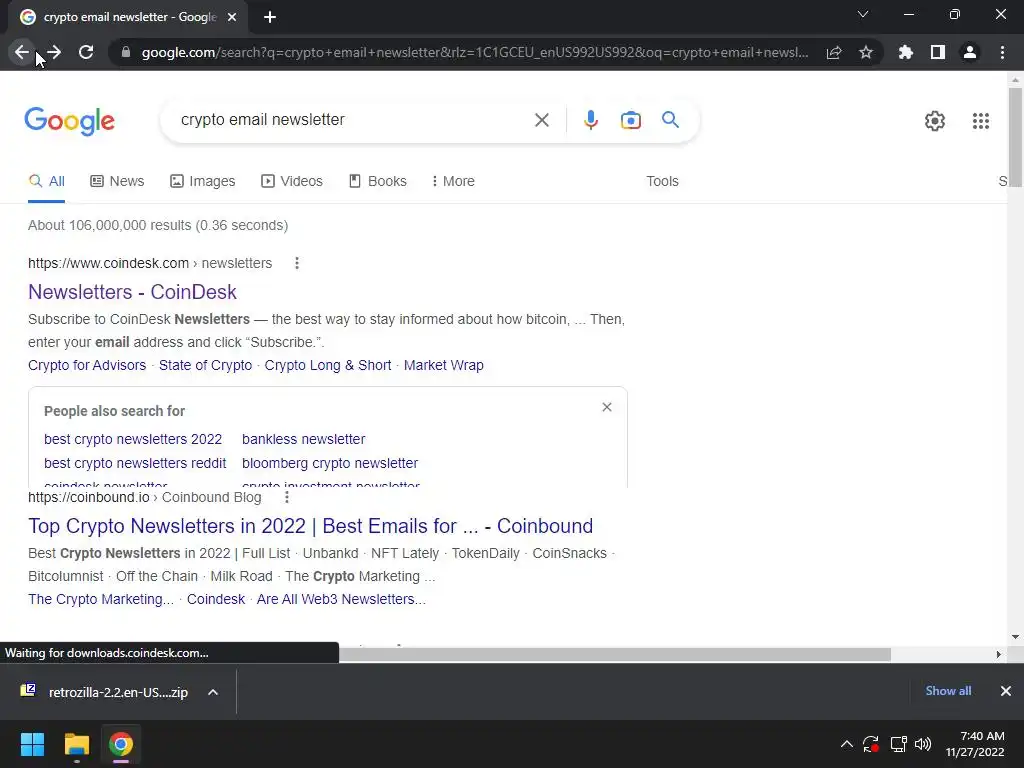
Task: Open the Chrome three-dot menu
Action: pos(1002,52)
